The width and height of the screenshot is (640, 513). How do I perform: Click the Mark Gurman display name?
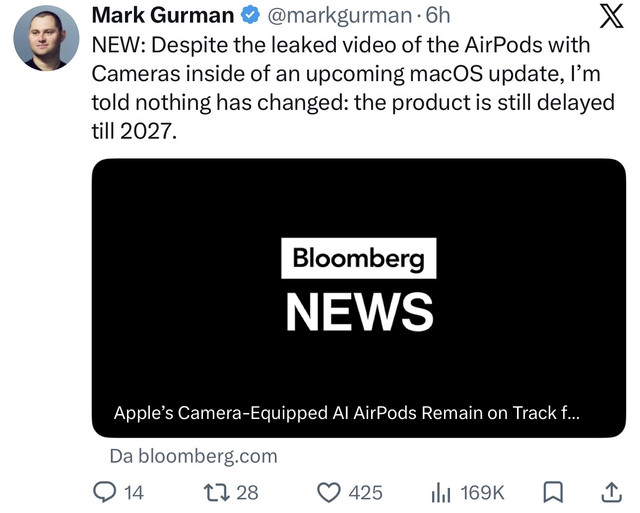click(163, 16)
